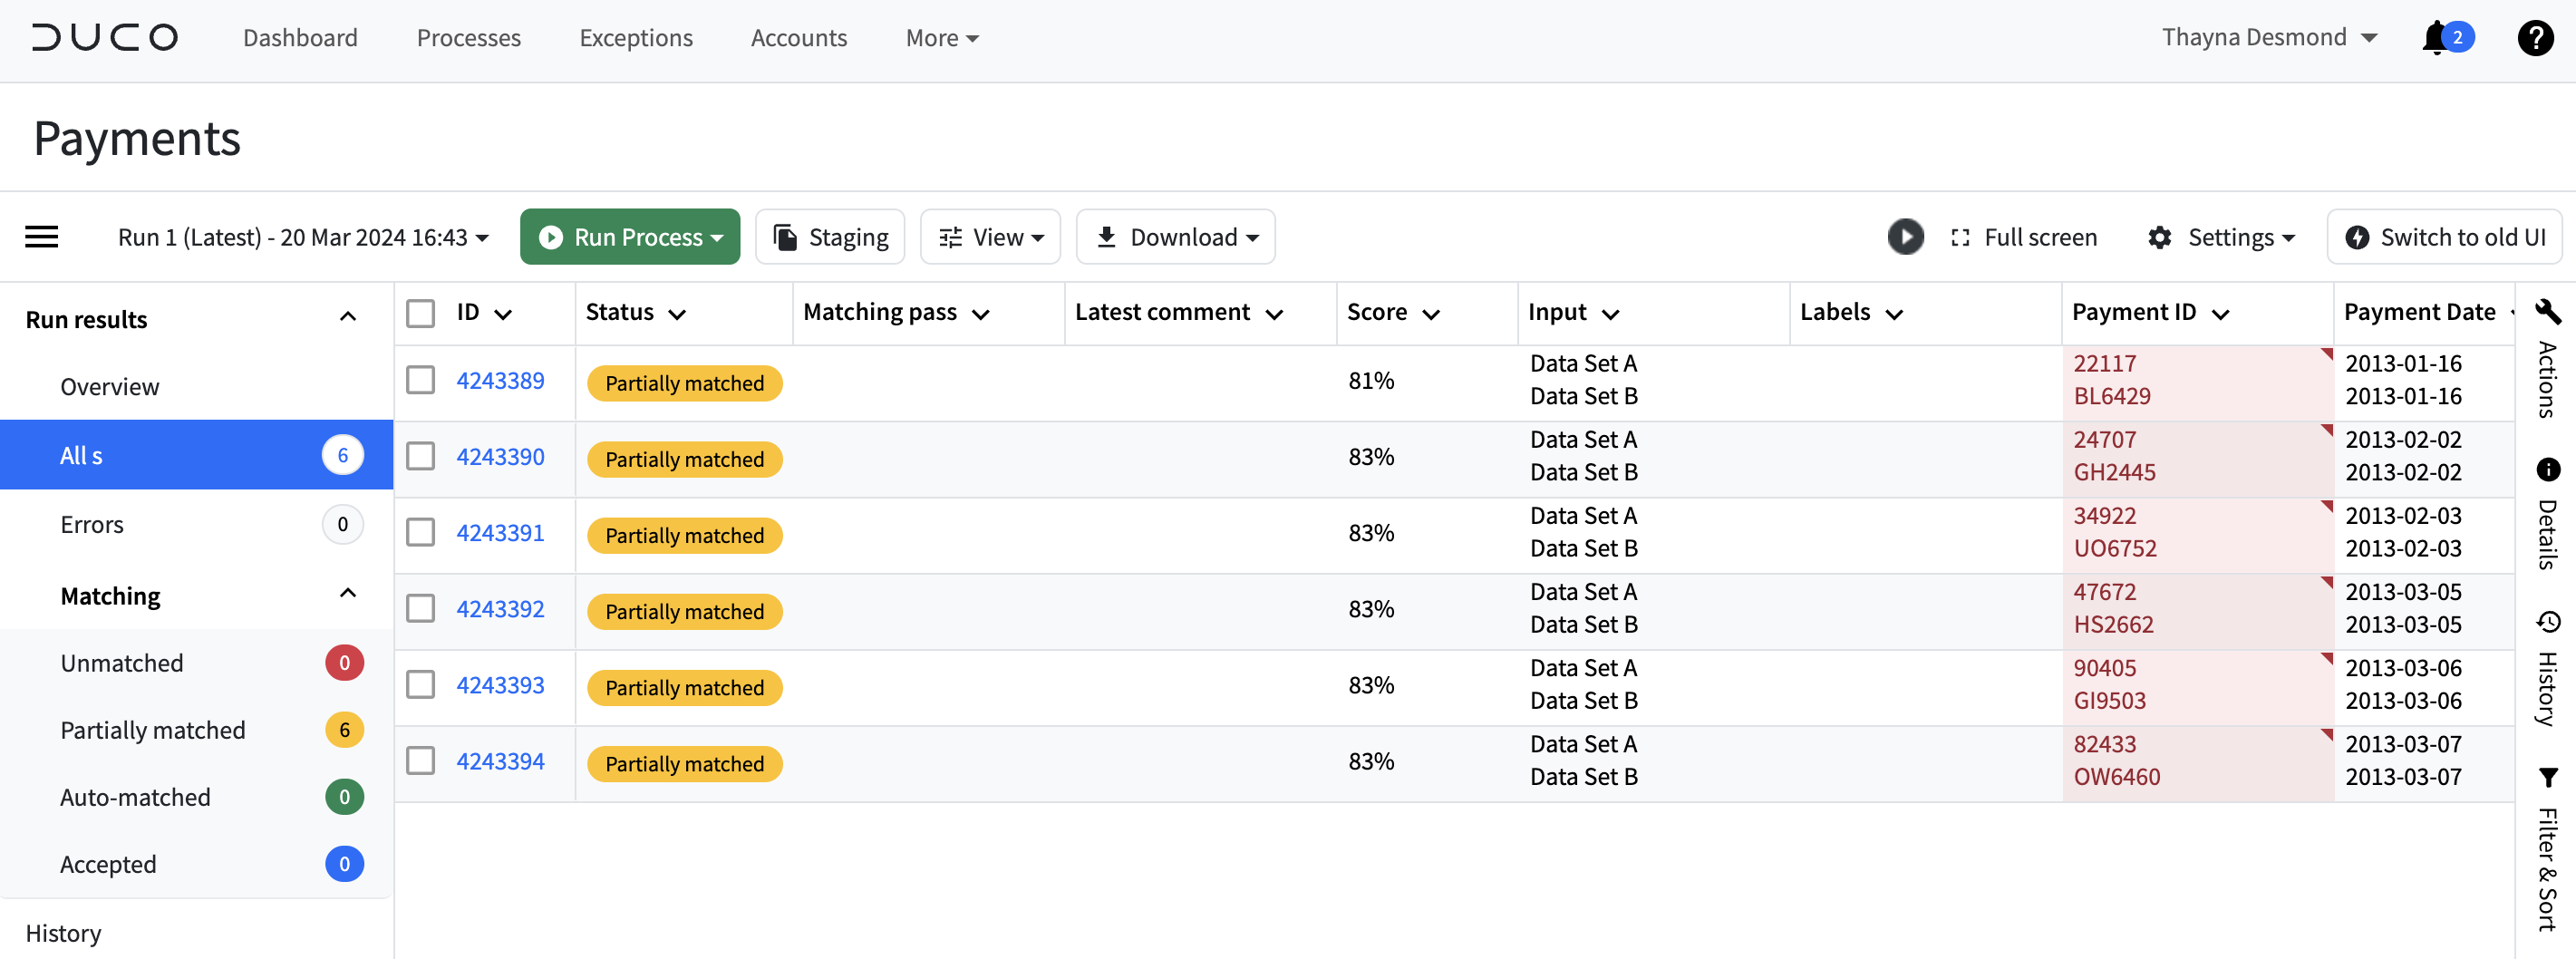
Task: Open the Status column menu
Action: [677, 314]
